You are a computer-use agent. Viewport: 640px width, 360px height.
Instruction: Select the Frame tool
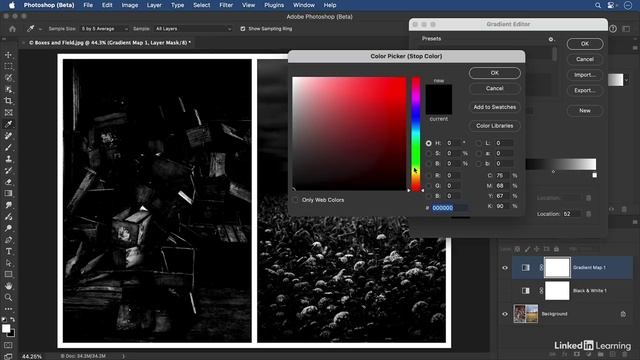click(x=8, y=112)
